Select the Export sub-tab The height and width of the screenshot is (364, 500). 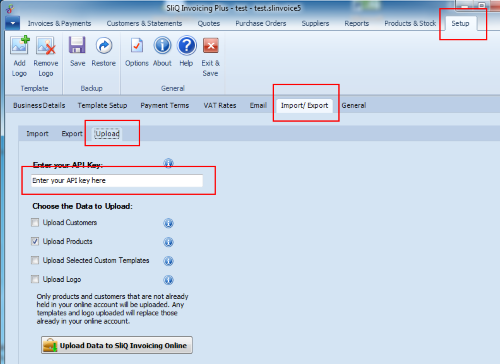coord(72,134)
